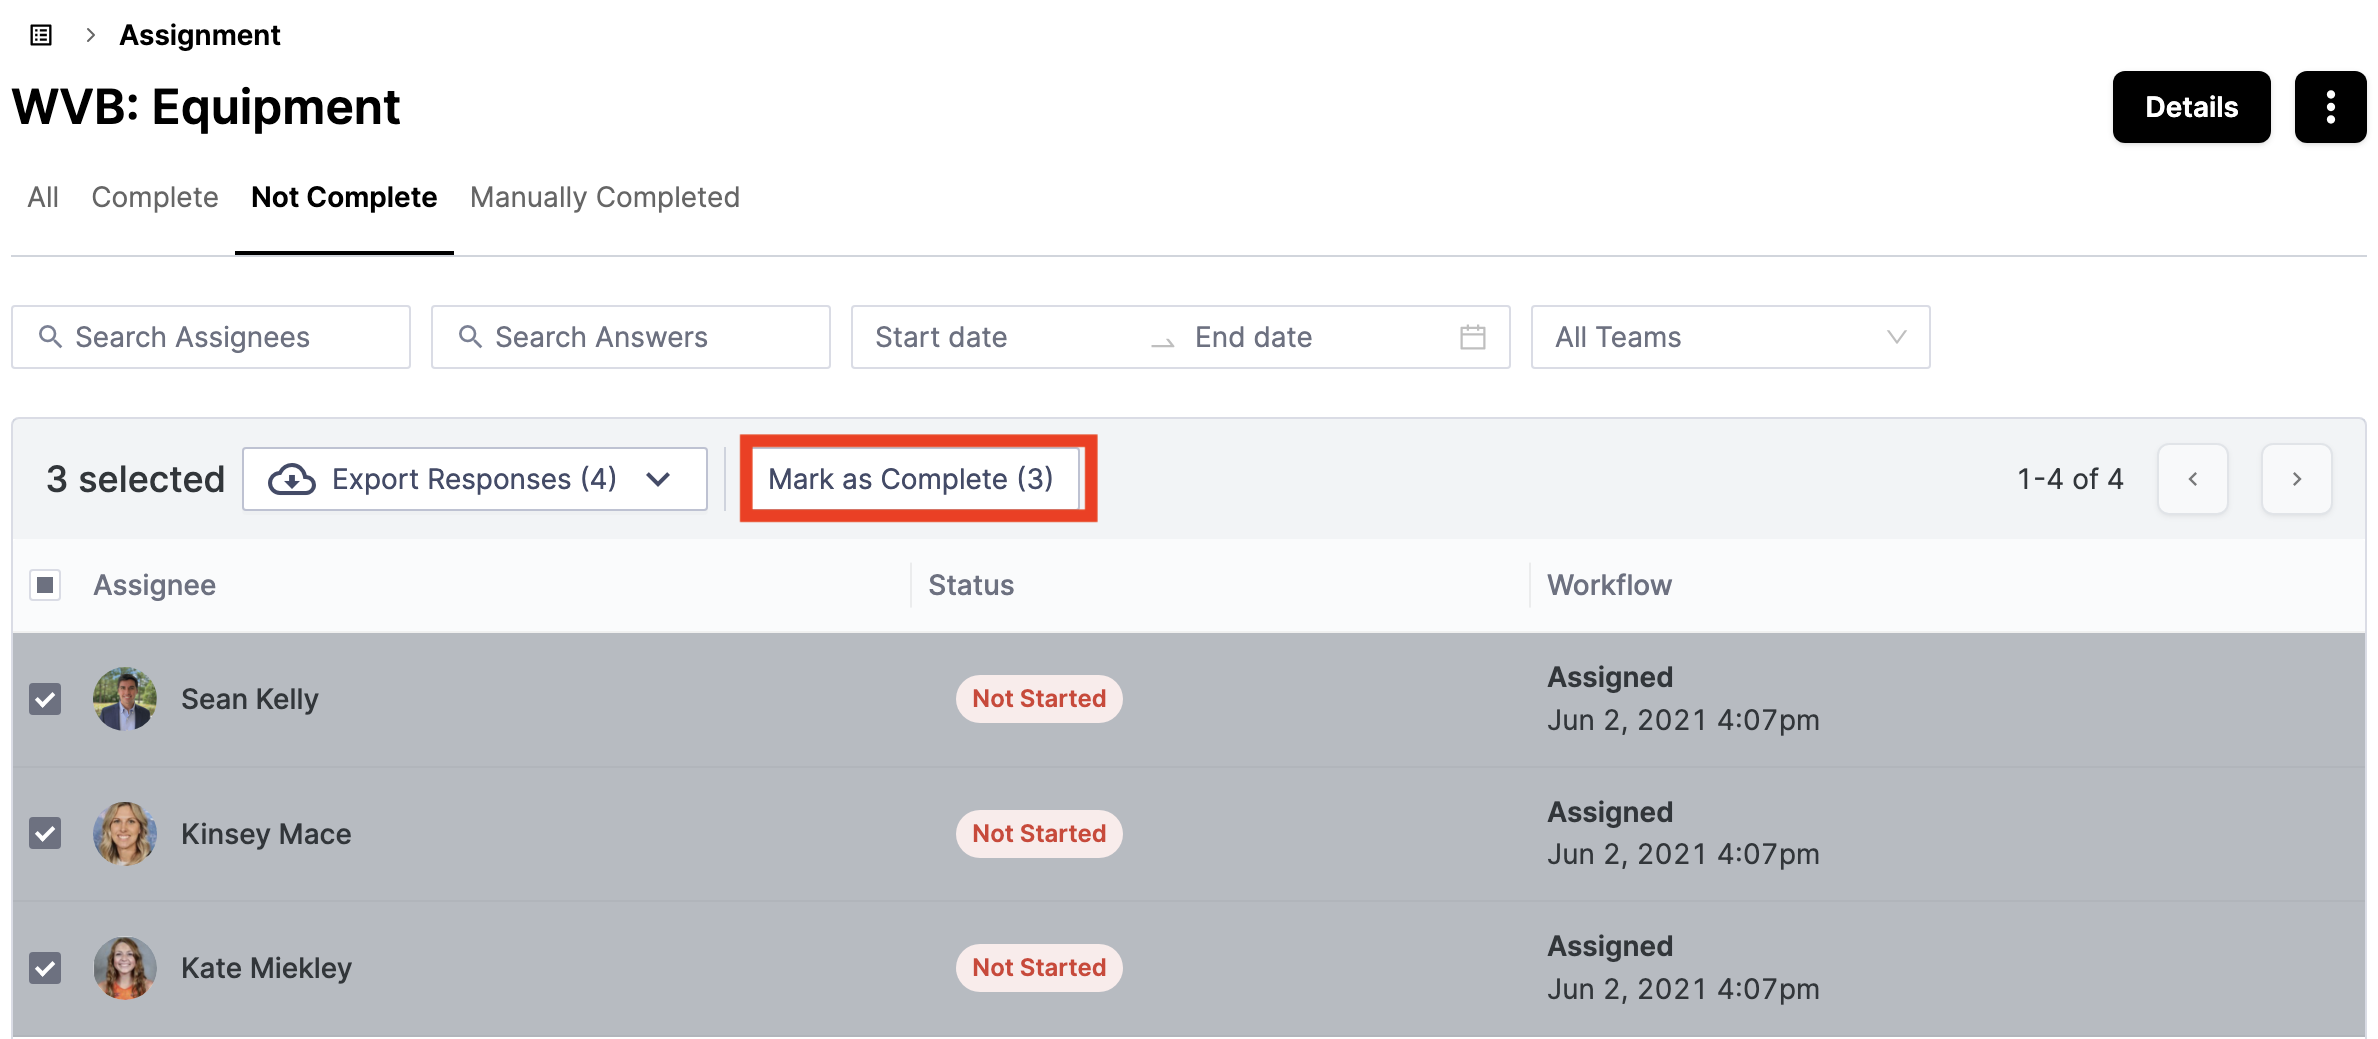2378x1039 pixels.
Task: Click Mark as Complete (3) button
Action: pyautogui.click(x=911, y=479)
